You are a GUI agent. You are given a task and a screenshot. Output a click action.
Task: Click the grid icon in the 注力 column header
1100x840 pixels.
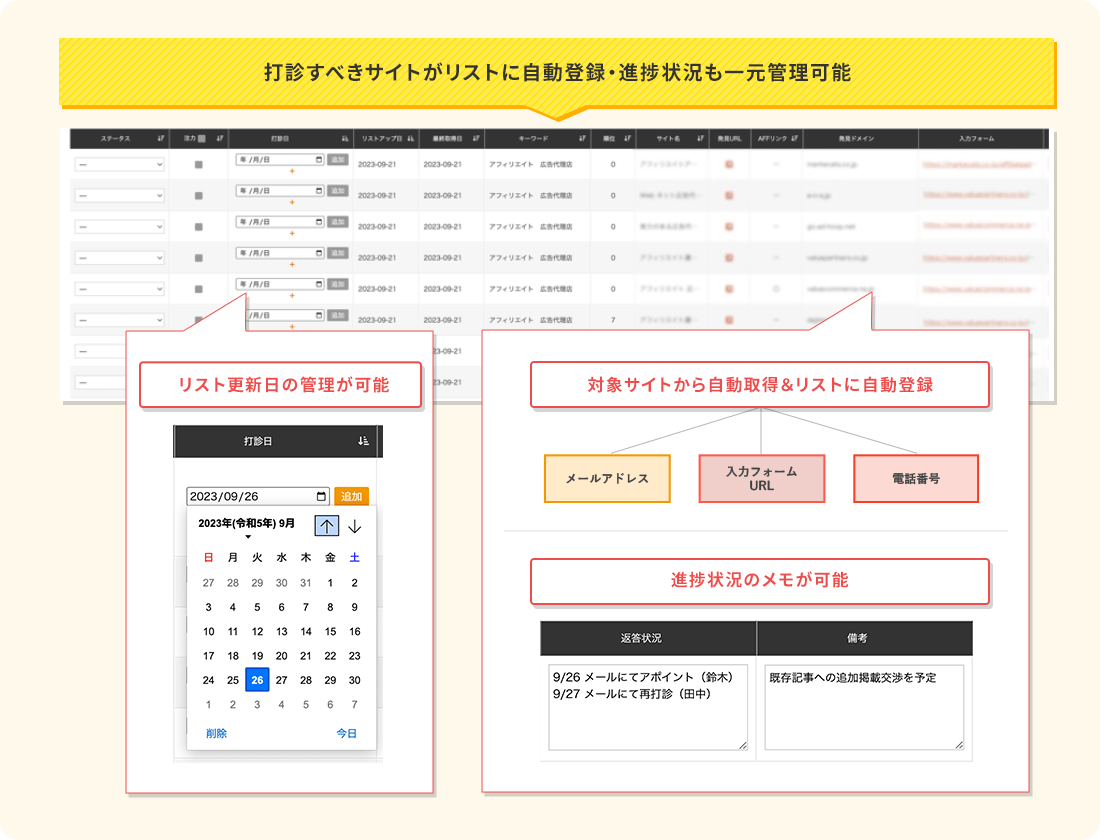204,138
